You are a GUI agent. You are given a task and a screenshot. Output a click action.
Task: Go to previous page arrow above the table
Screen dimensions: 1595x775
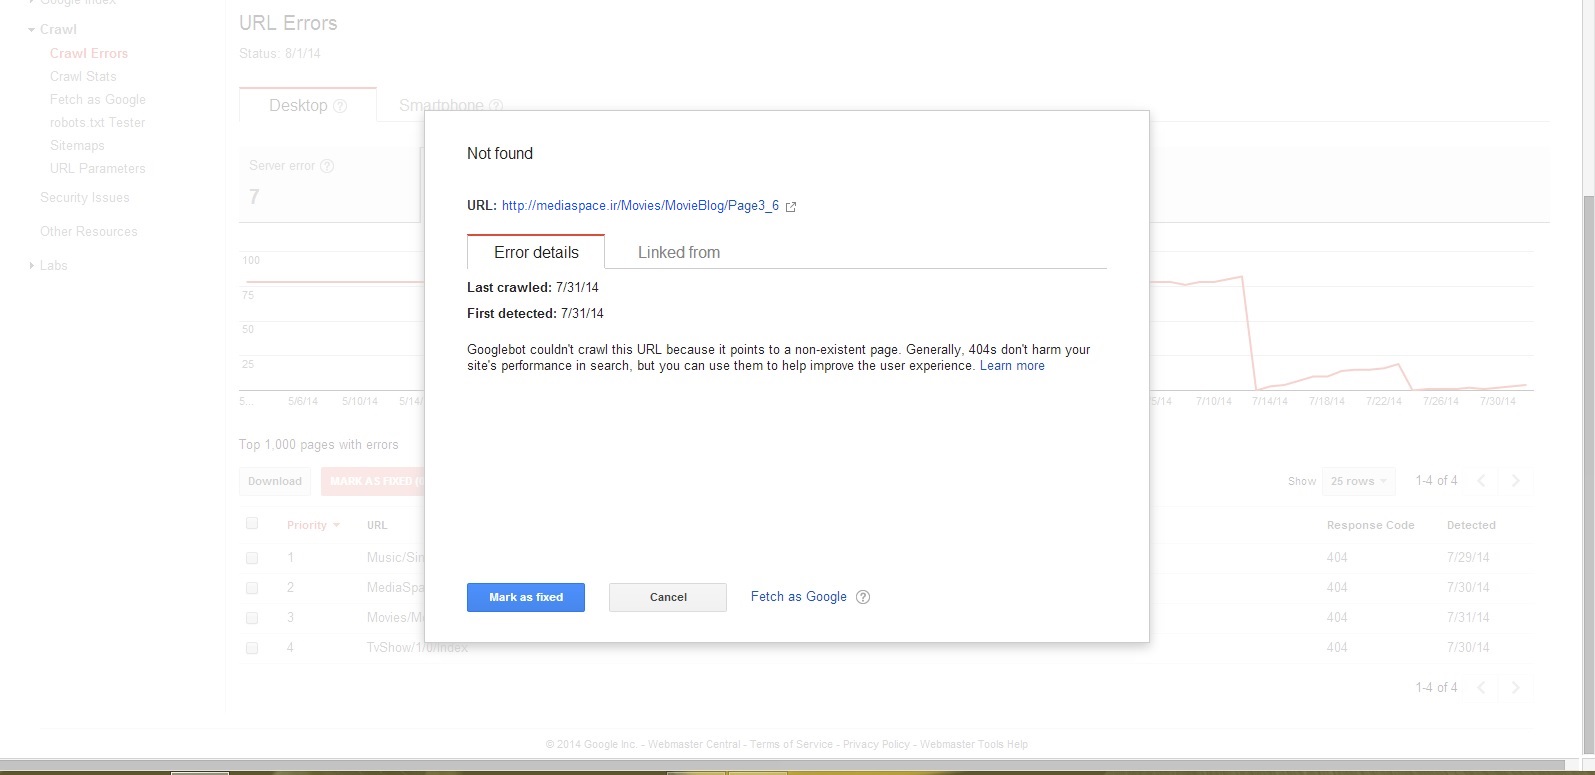tap(1481, 481)
